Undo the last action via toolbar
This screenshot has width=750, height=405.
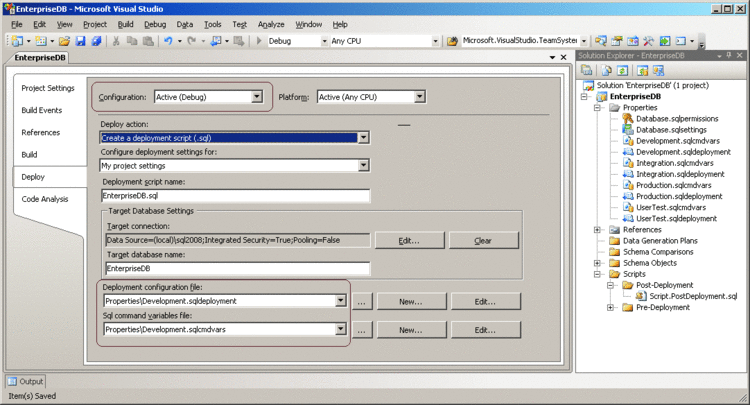tap(168, 41)
